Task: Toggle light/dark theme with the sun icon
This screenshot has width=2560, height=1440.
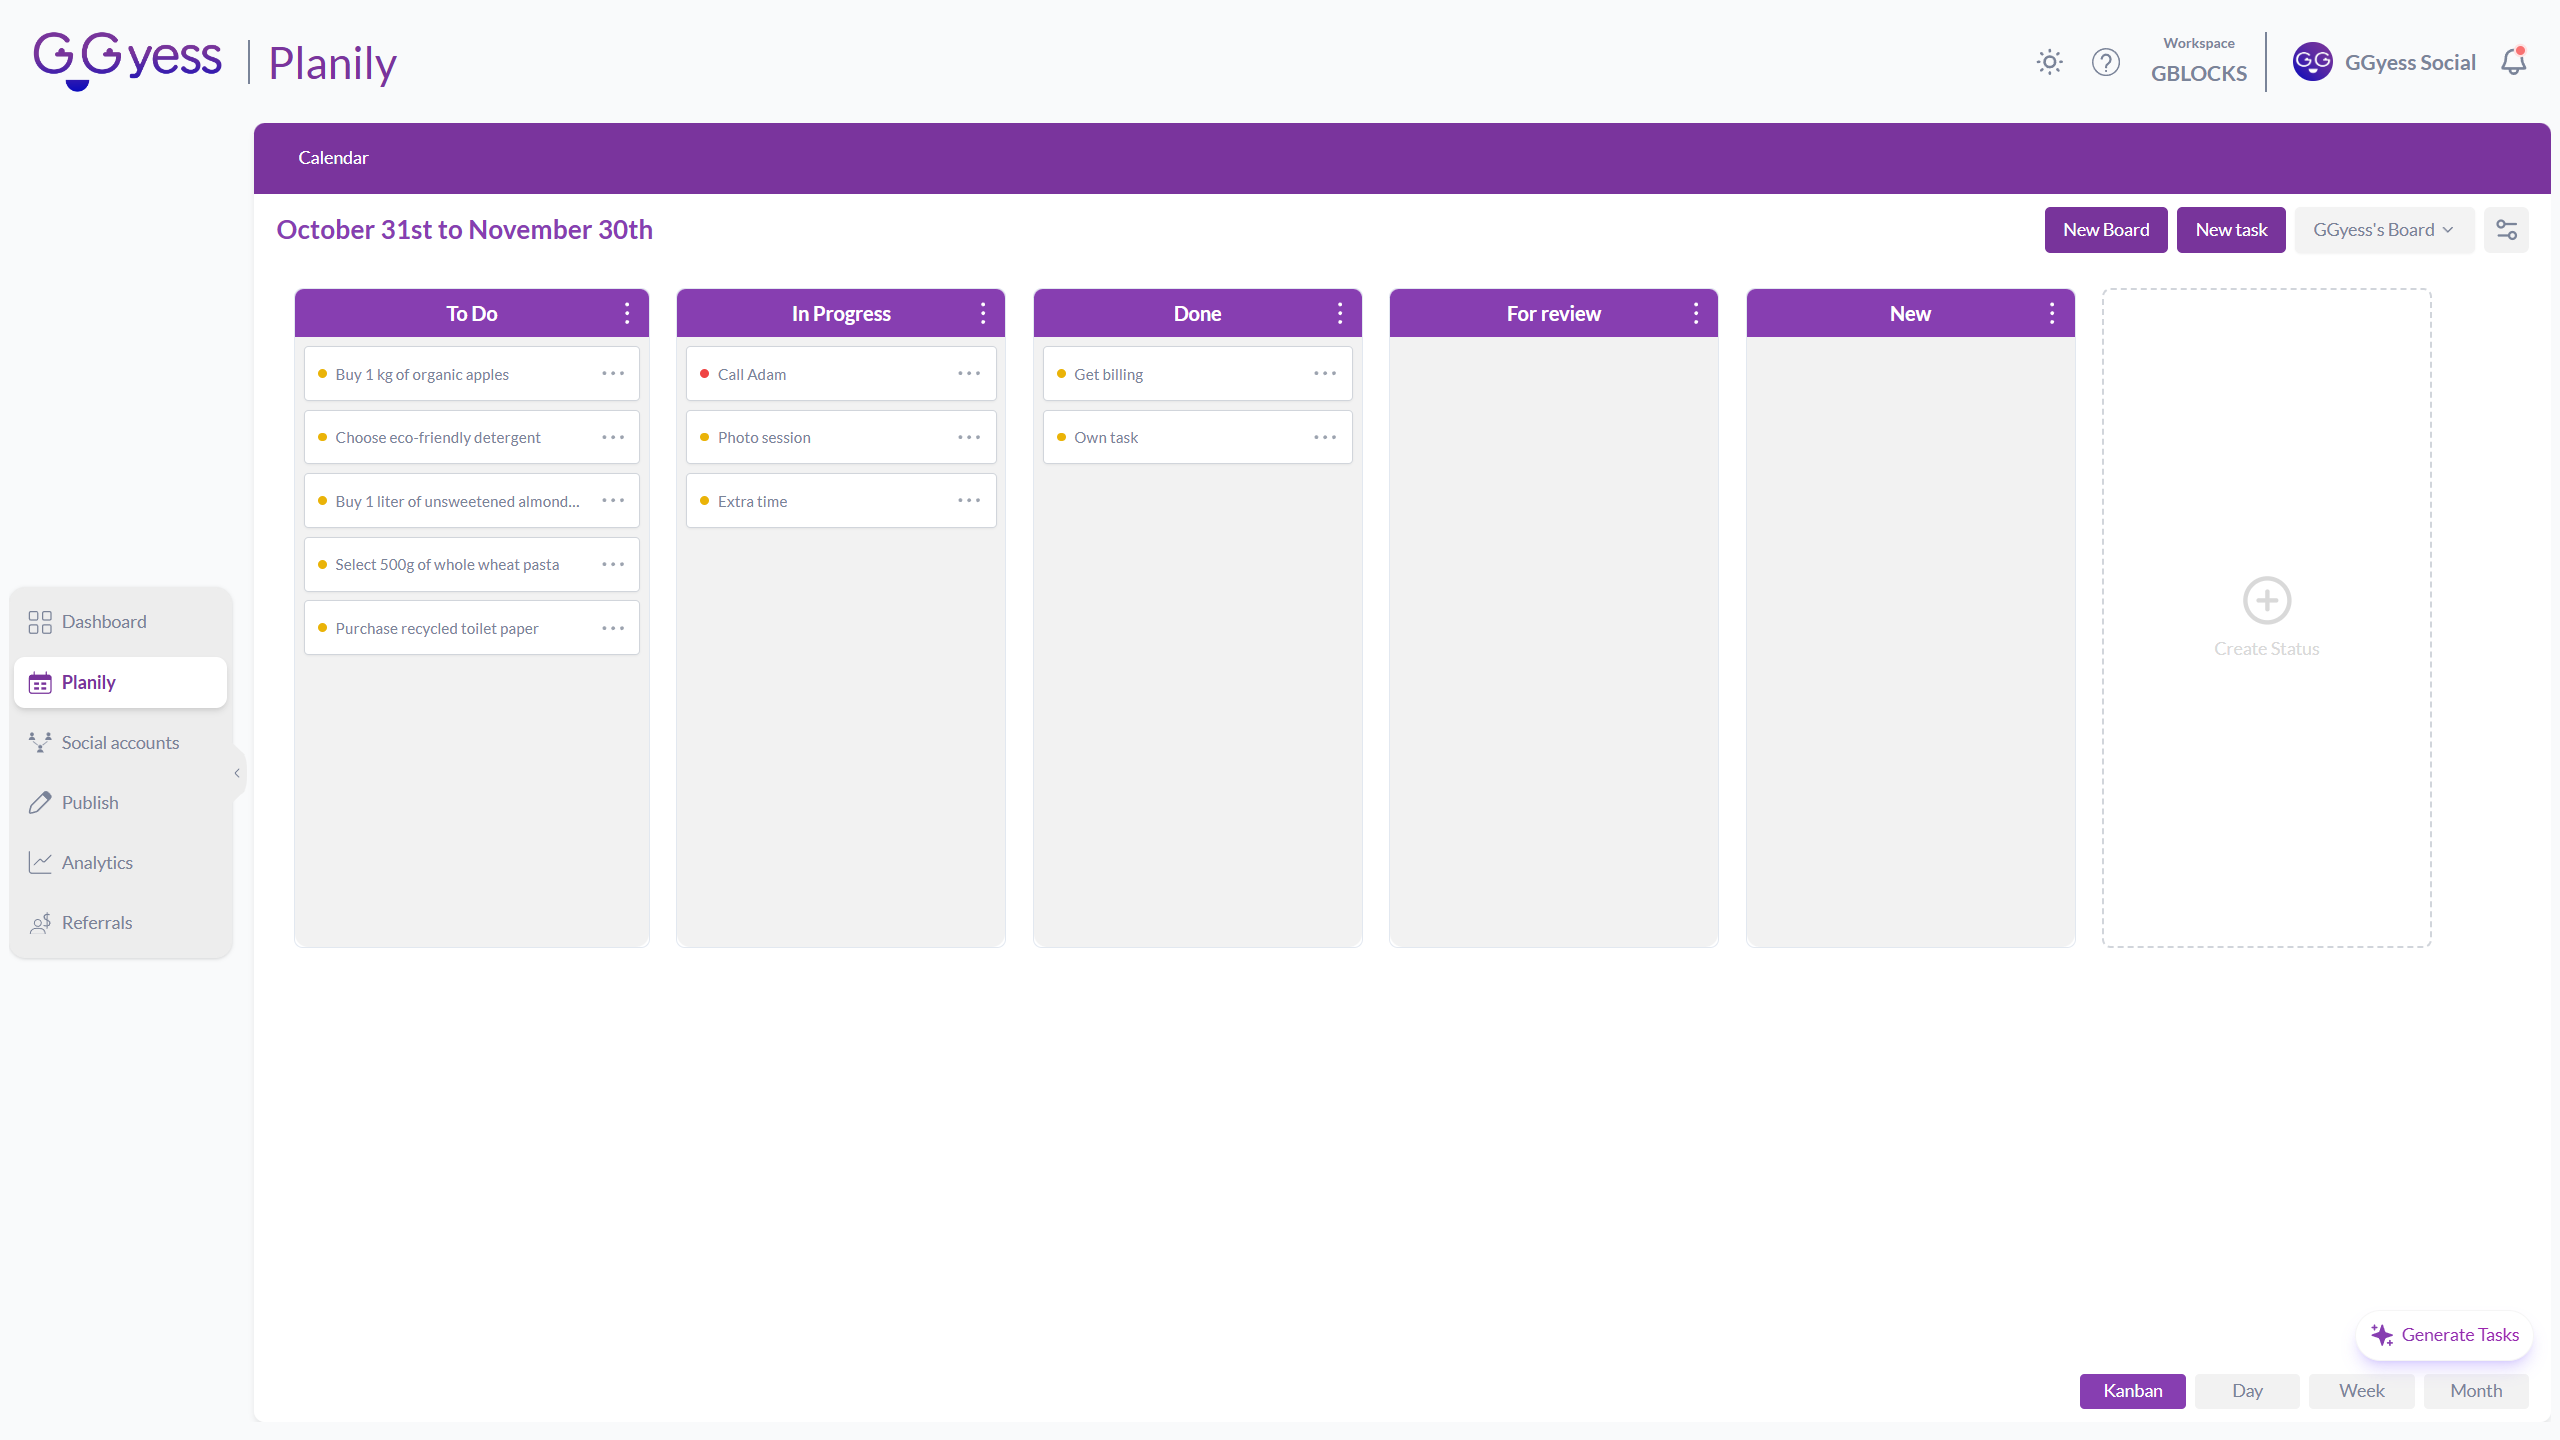Action: (2049, 62)
